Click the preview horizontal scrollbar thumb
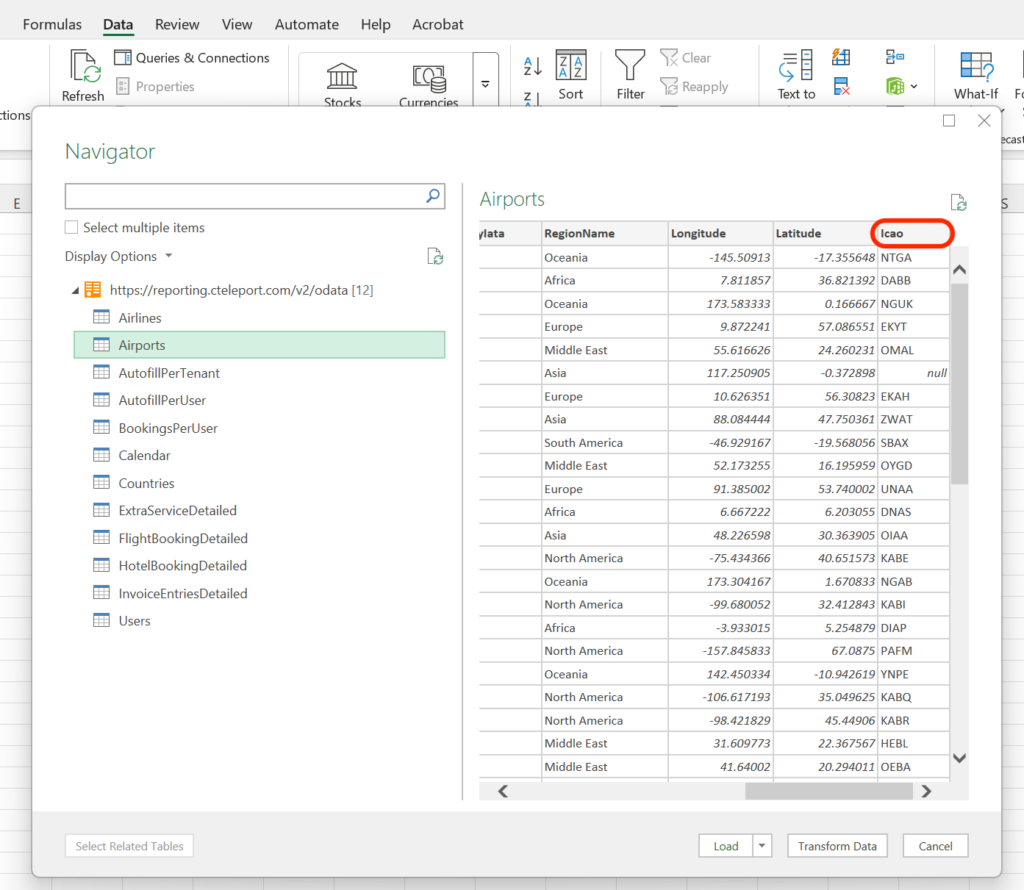This screenshot has height=890, width=1024. 829,791
